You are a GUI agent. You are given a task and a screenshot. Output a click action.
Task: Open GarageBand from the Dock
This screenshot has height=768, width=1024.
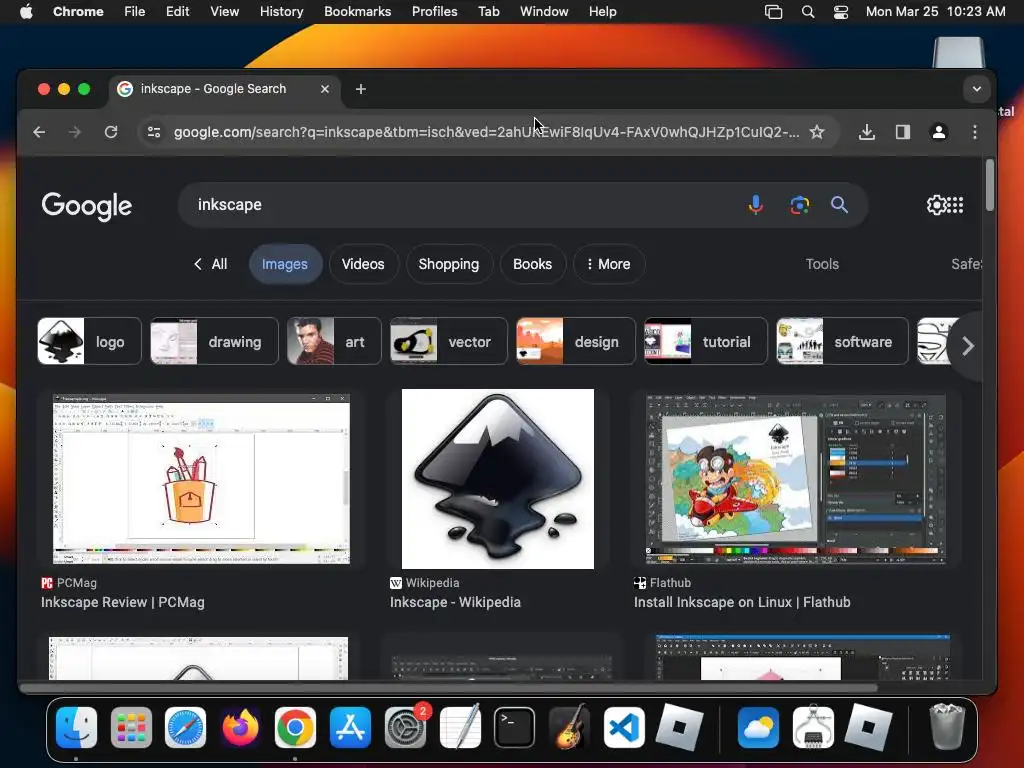(x=569, y=728)
